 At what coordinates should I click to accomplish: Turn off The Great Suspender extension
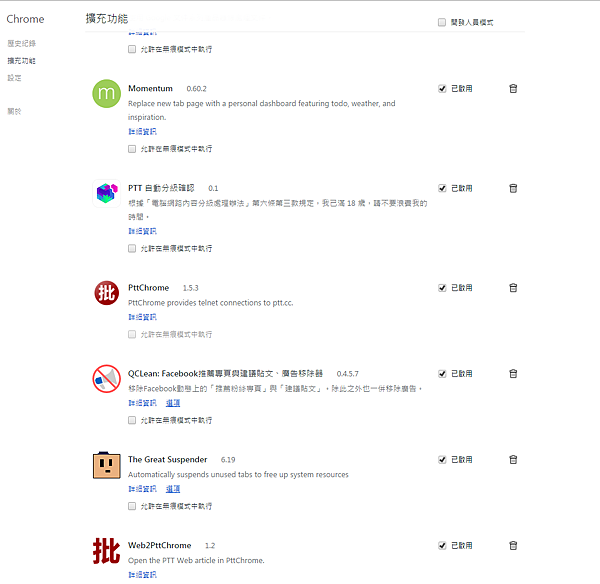tap(442, 460)
